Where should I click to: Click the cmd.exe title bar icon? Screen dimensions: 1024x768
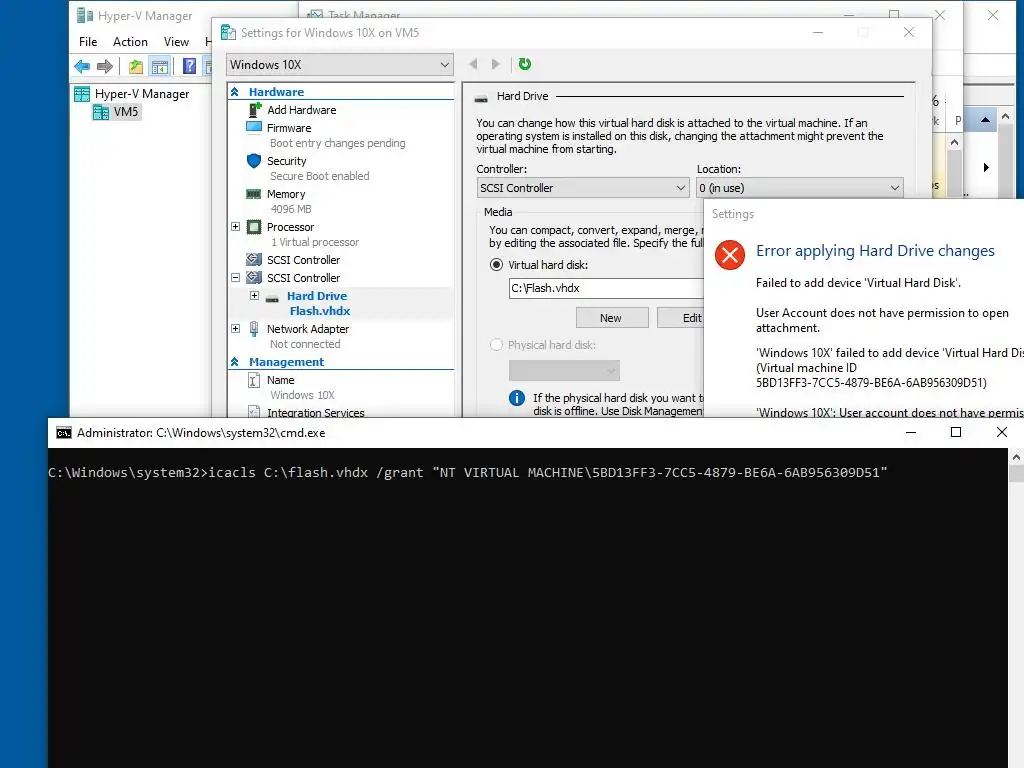(x=64, y=433)
